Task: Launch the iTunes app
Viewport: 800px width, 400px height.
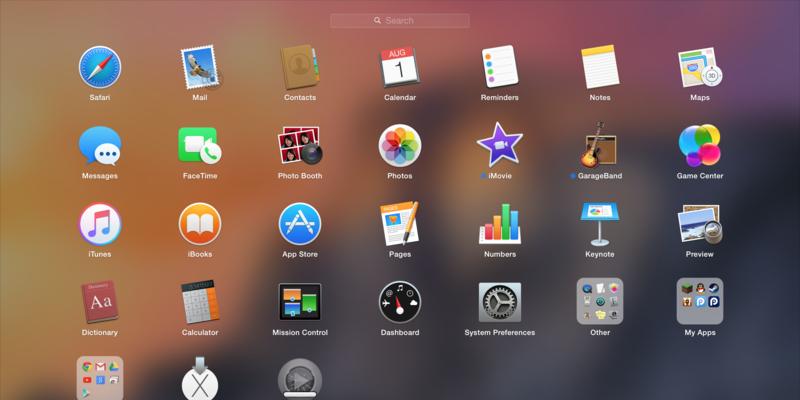Action: [x=100, y=224]
